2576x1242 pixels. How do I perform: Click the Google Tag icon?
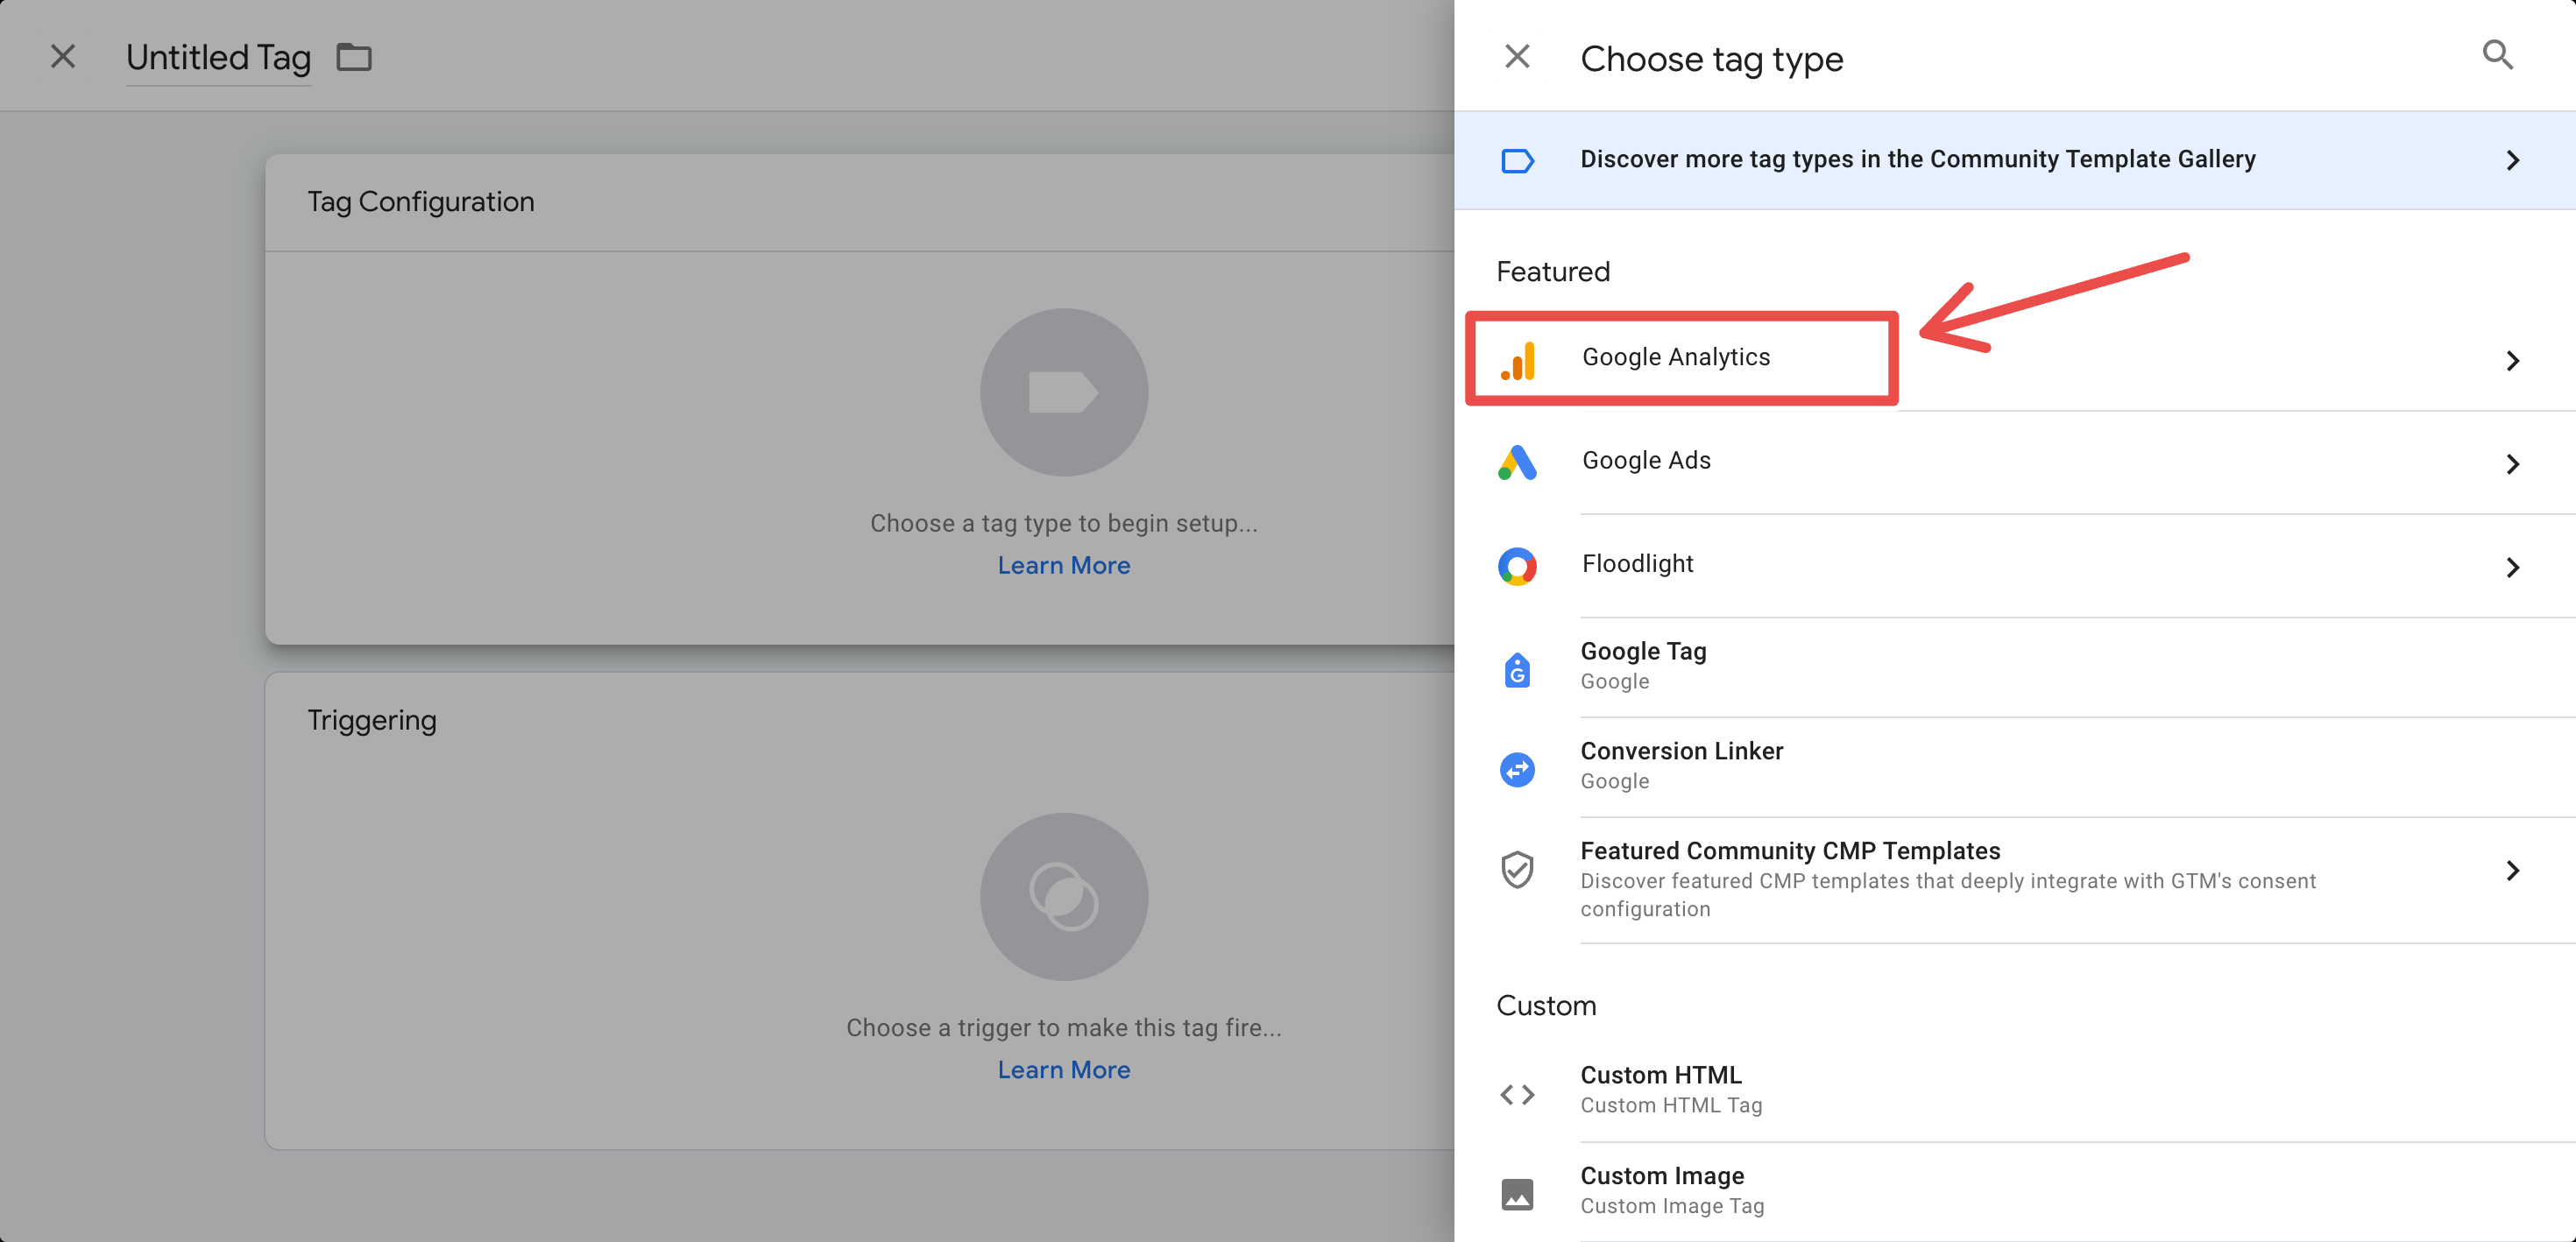click(x=1517, y=669)
